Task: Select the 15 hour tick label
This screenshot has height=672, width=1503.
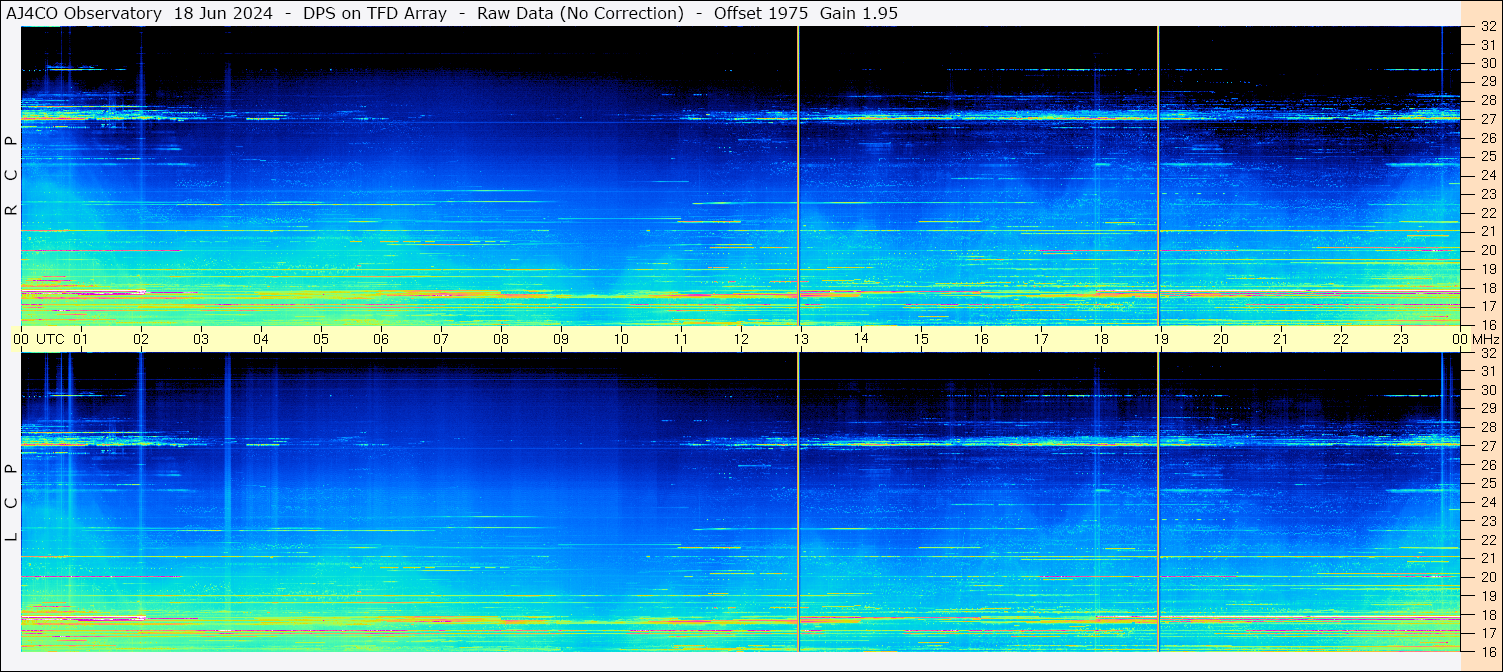Action: (921, 339)
